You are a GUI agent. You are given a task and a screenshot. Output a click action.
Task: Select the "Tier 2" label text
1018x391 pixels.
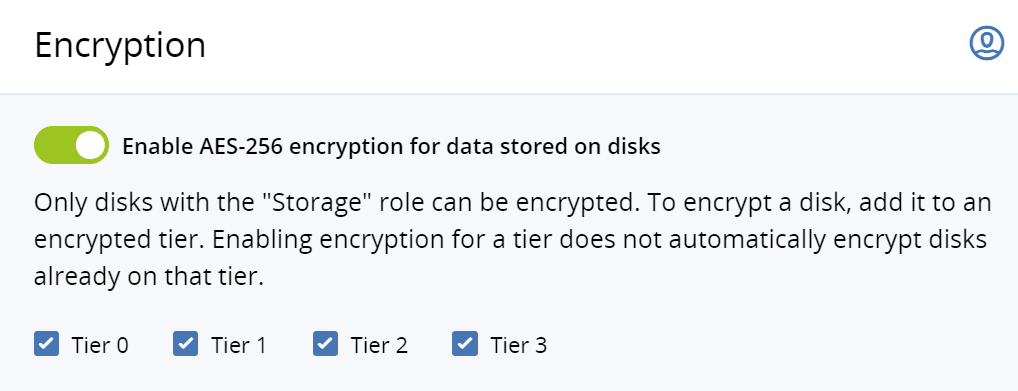tap(379, 346)
